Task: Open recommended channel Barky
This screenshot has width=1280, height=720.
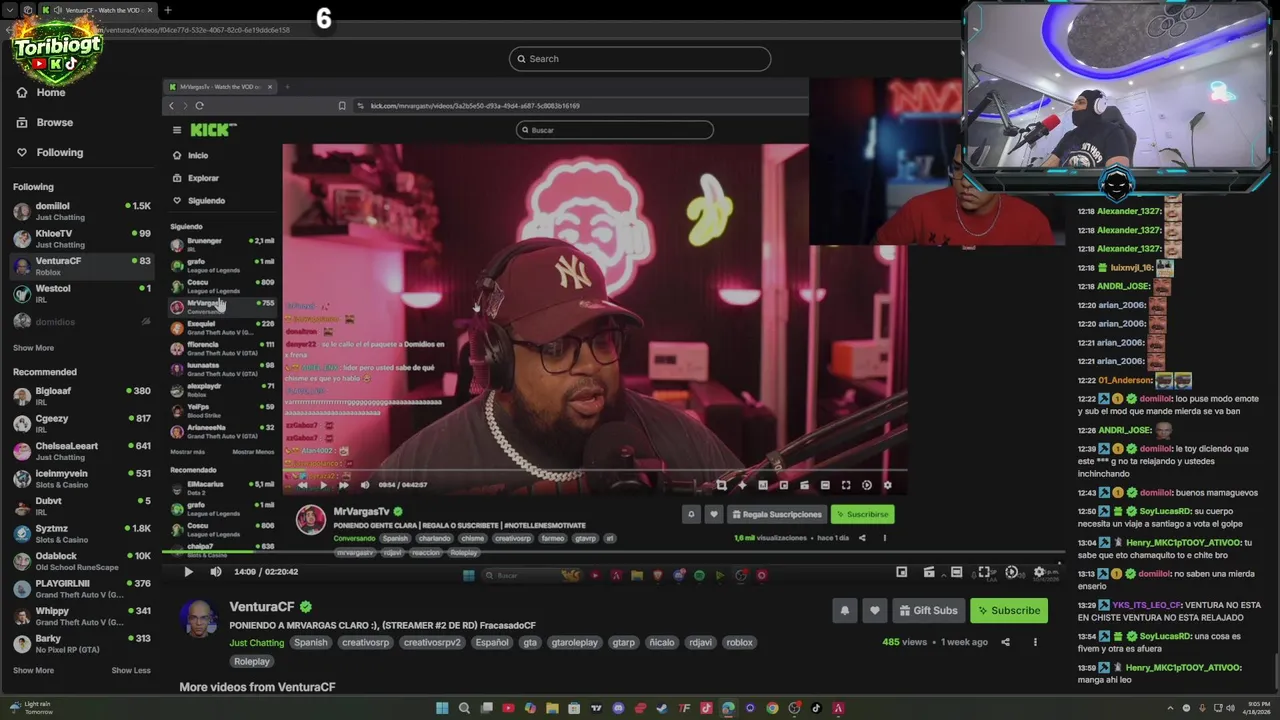Action: (81, 644)
